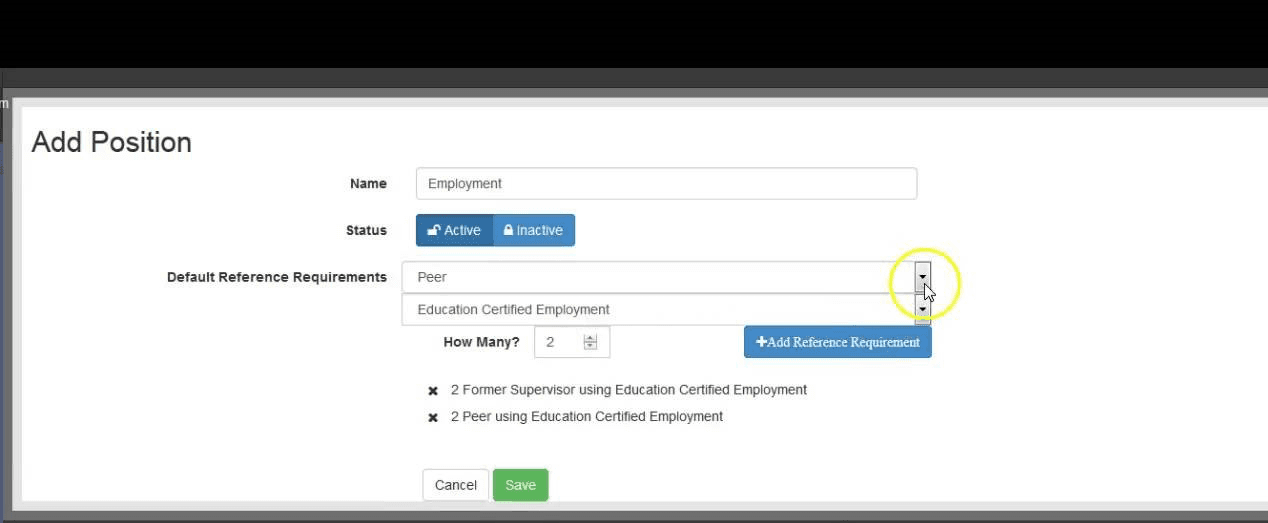Expand the Education Certified Employment dropdown arrow
This screenshot has width=1268, height=523.
coord(922,309)
